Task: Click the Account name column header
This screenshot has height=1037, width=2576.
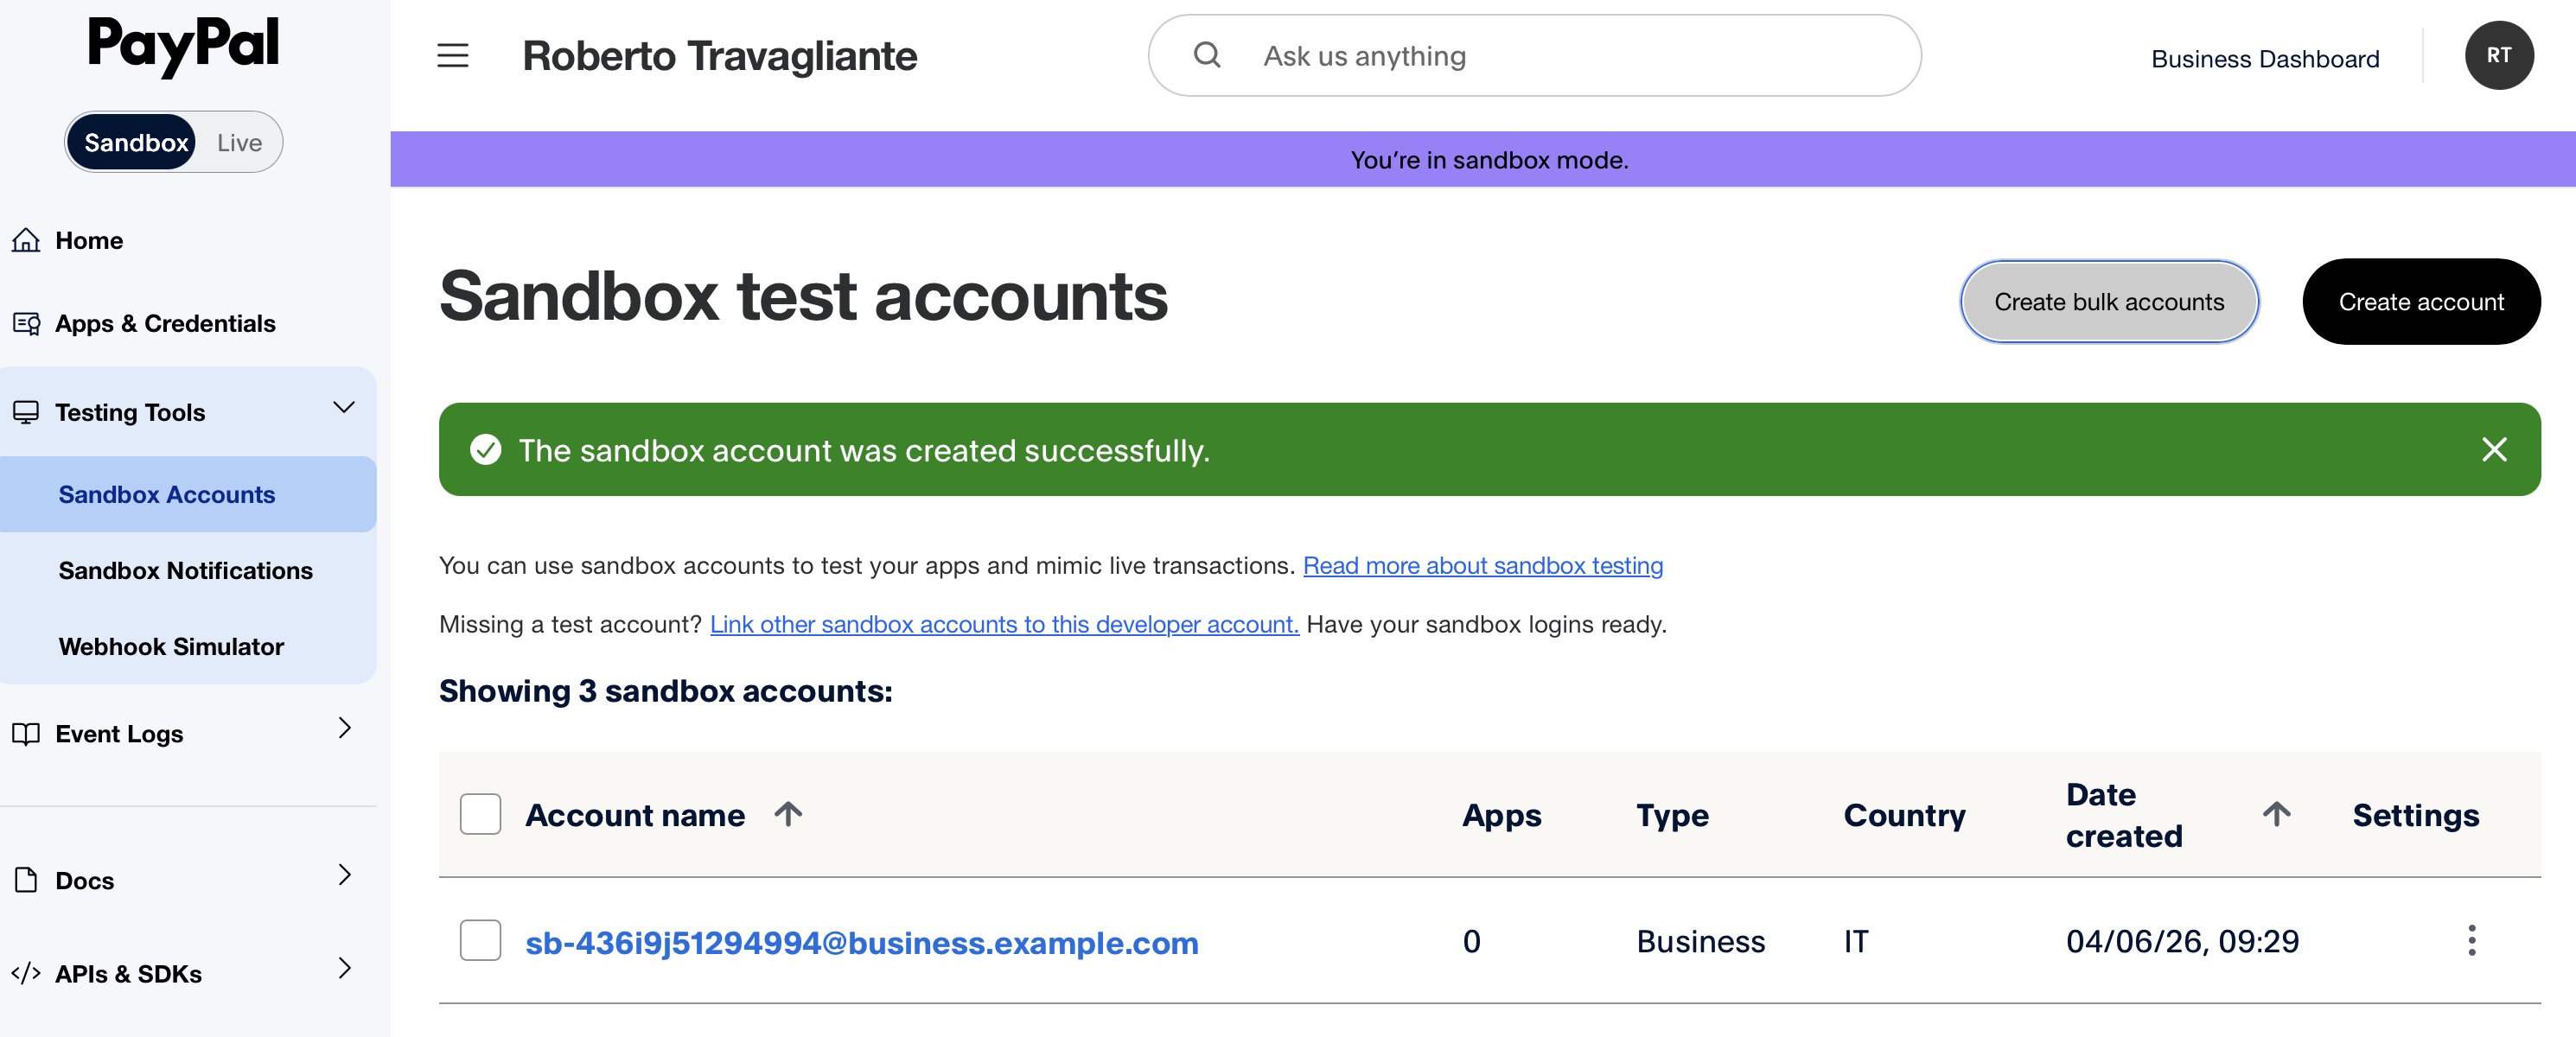Action: coord(635,815)
